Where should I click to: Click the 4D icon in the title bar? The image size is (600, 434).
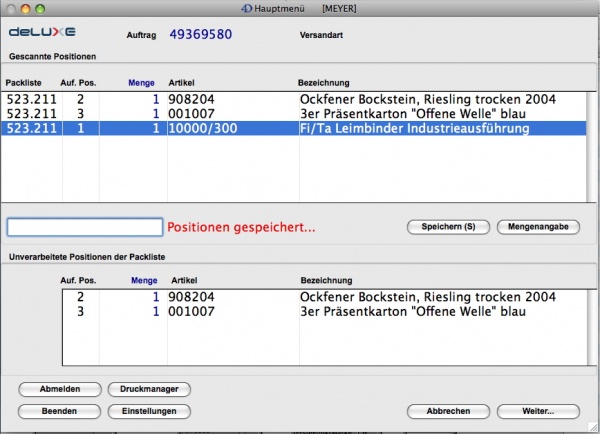pyautogui.click(x=247, y=7)
